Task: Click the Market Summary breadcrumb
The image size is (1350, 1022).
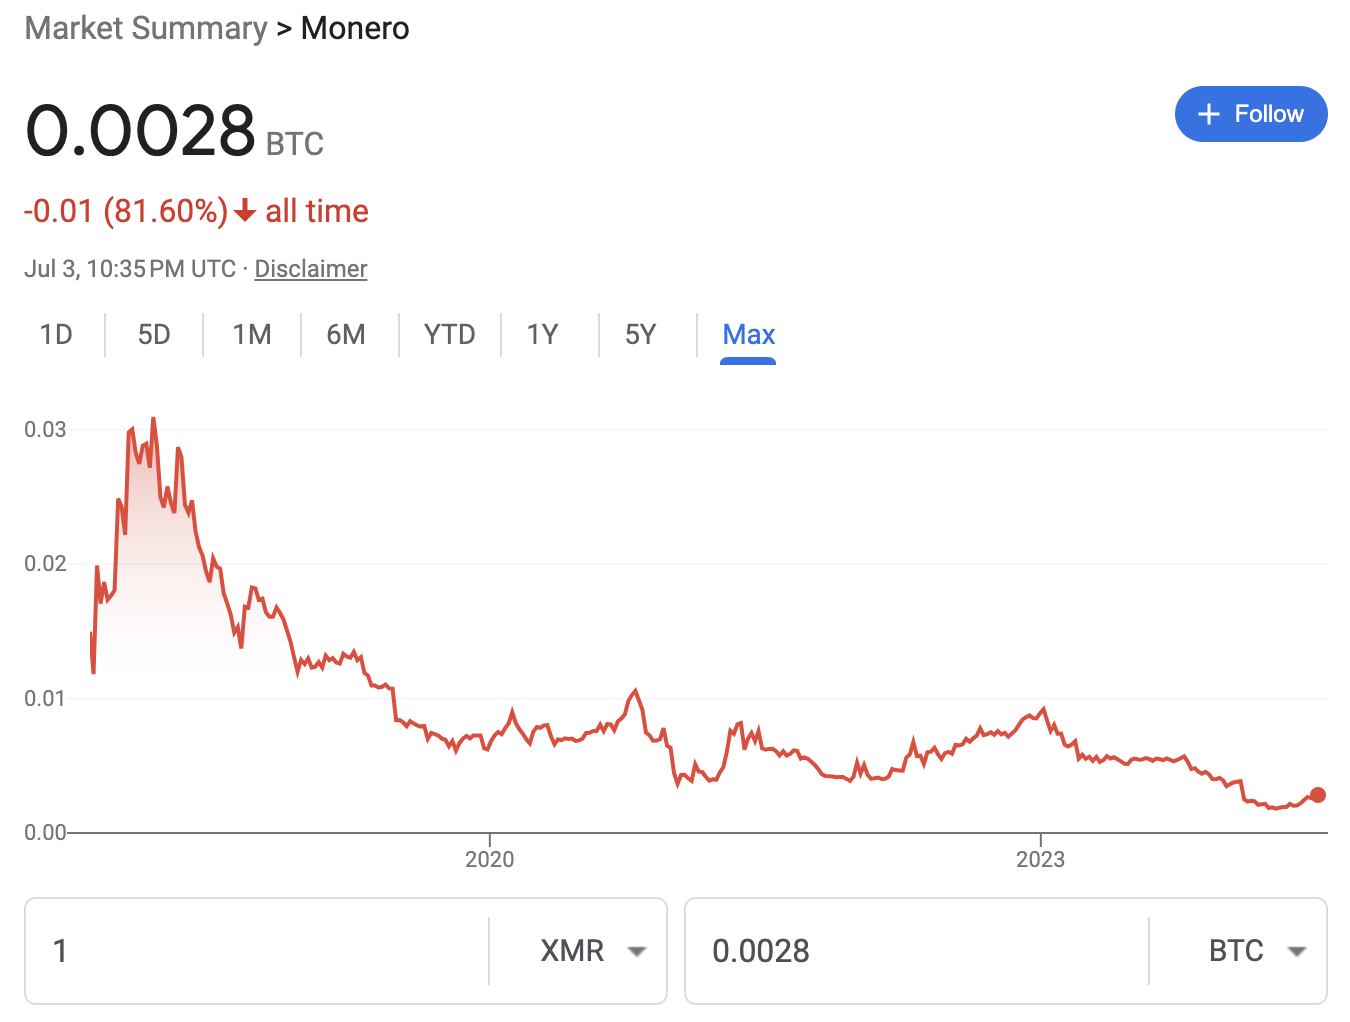Action: 146,28
